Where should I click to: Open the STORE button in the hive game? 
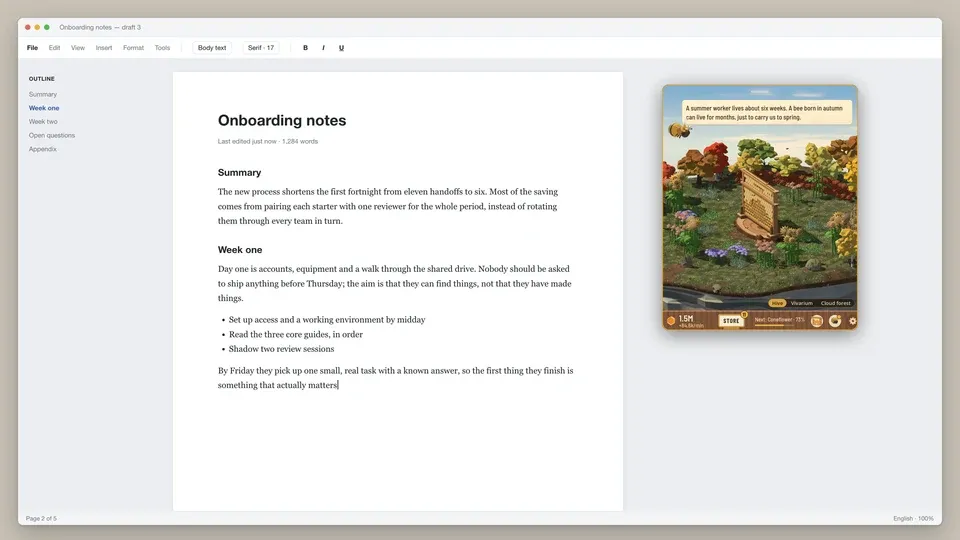click(x=731, y=321)
